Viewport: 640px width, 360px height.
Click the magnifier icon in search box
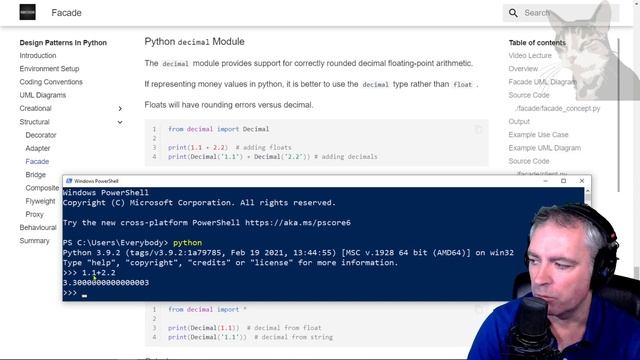513,13
